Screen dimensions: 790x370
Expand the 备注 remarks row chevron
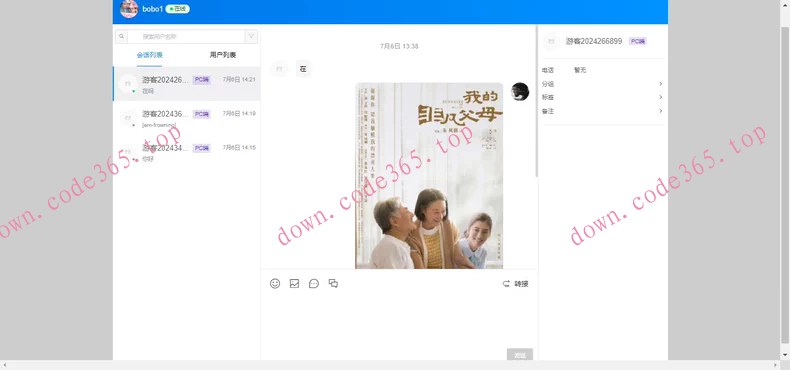click(x=661, y=111)
